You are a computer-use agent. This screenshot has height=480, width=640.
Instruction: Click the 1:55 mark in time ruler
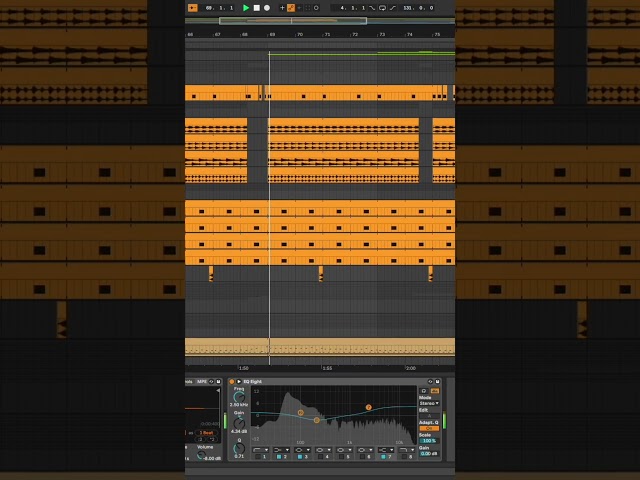[x=327, y=368]
